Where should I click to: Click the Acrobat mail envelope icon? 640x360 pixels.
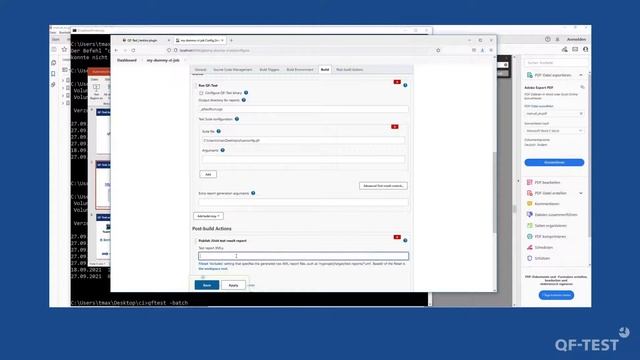[575, 49]
